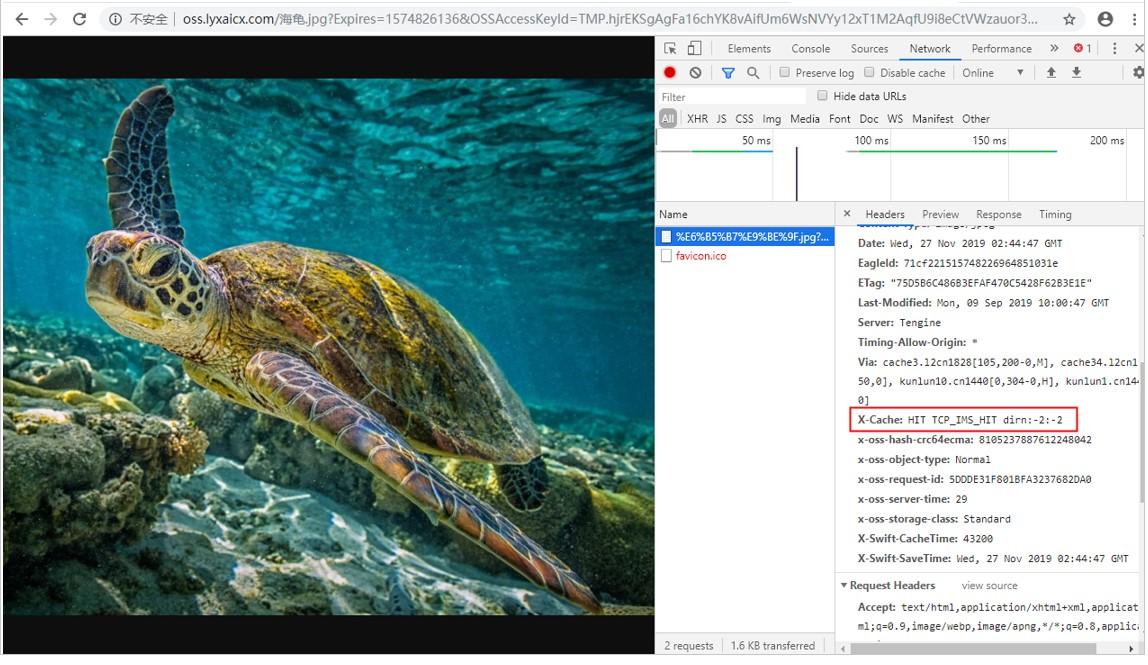Screen dimensions: 1148x665
Task: Show more DevTools tabs chevron
Action: 1054,48
